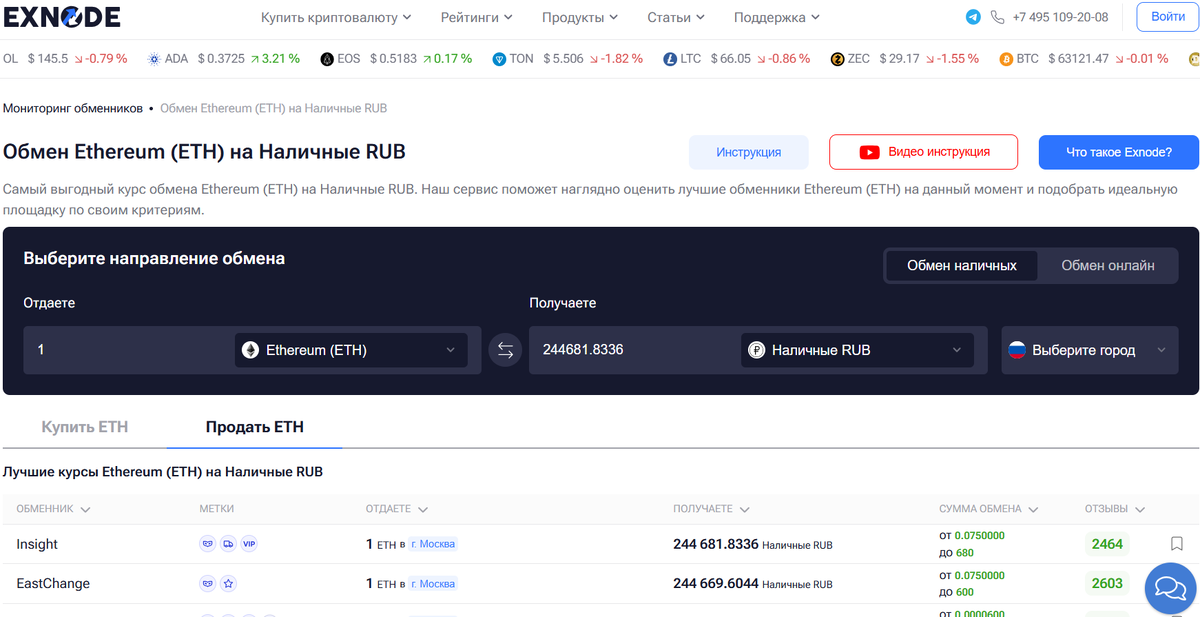Click the Что такое Exnode? button
Screen dimensions: 1200x617
click(1118, 152)
